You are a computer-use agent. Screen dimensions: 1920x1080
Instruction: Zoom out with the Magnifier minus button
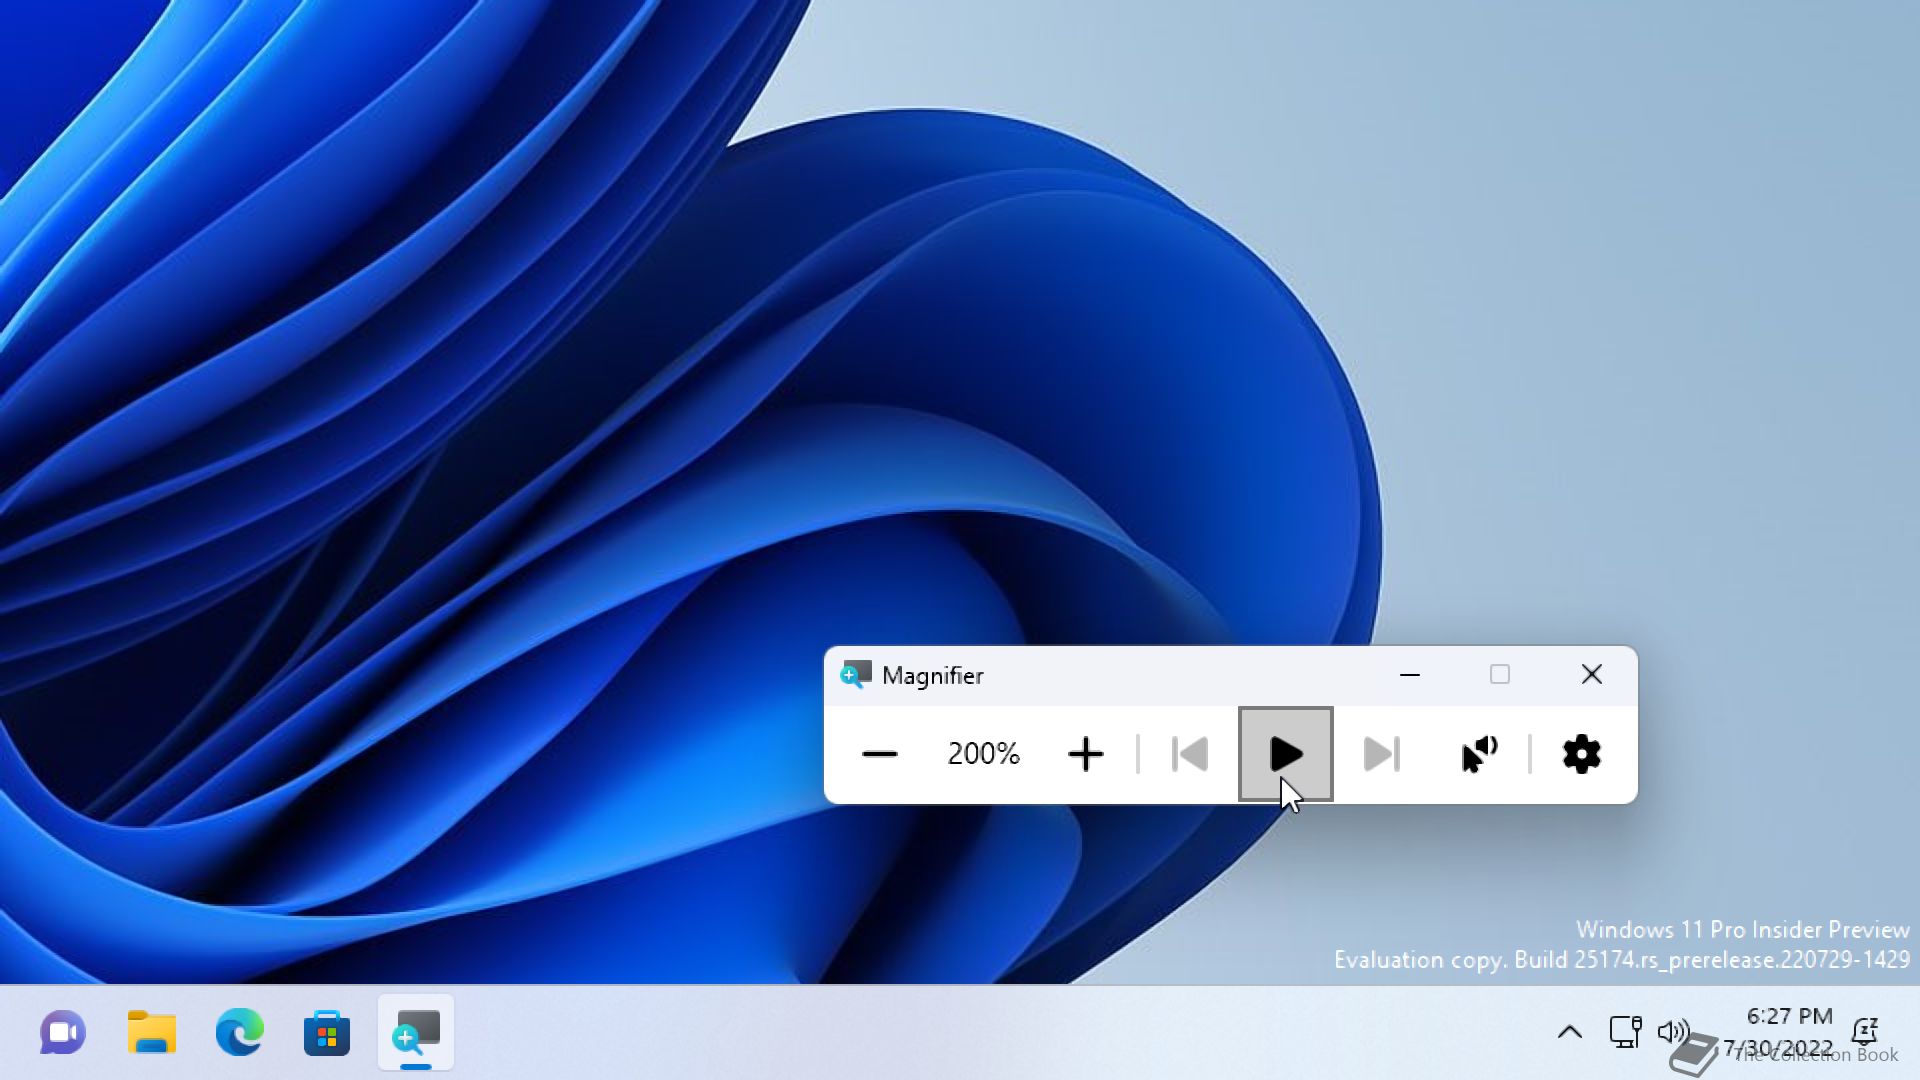pyautogui.click(x=880, y=755)
